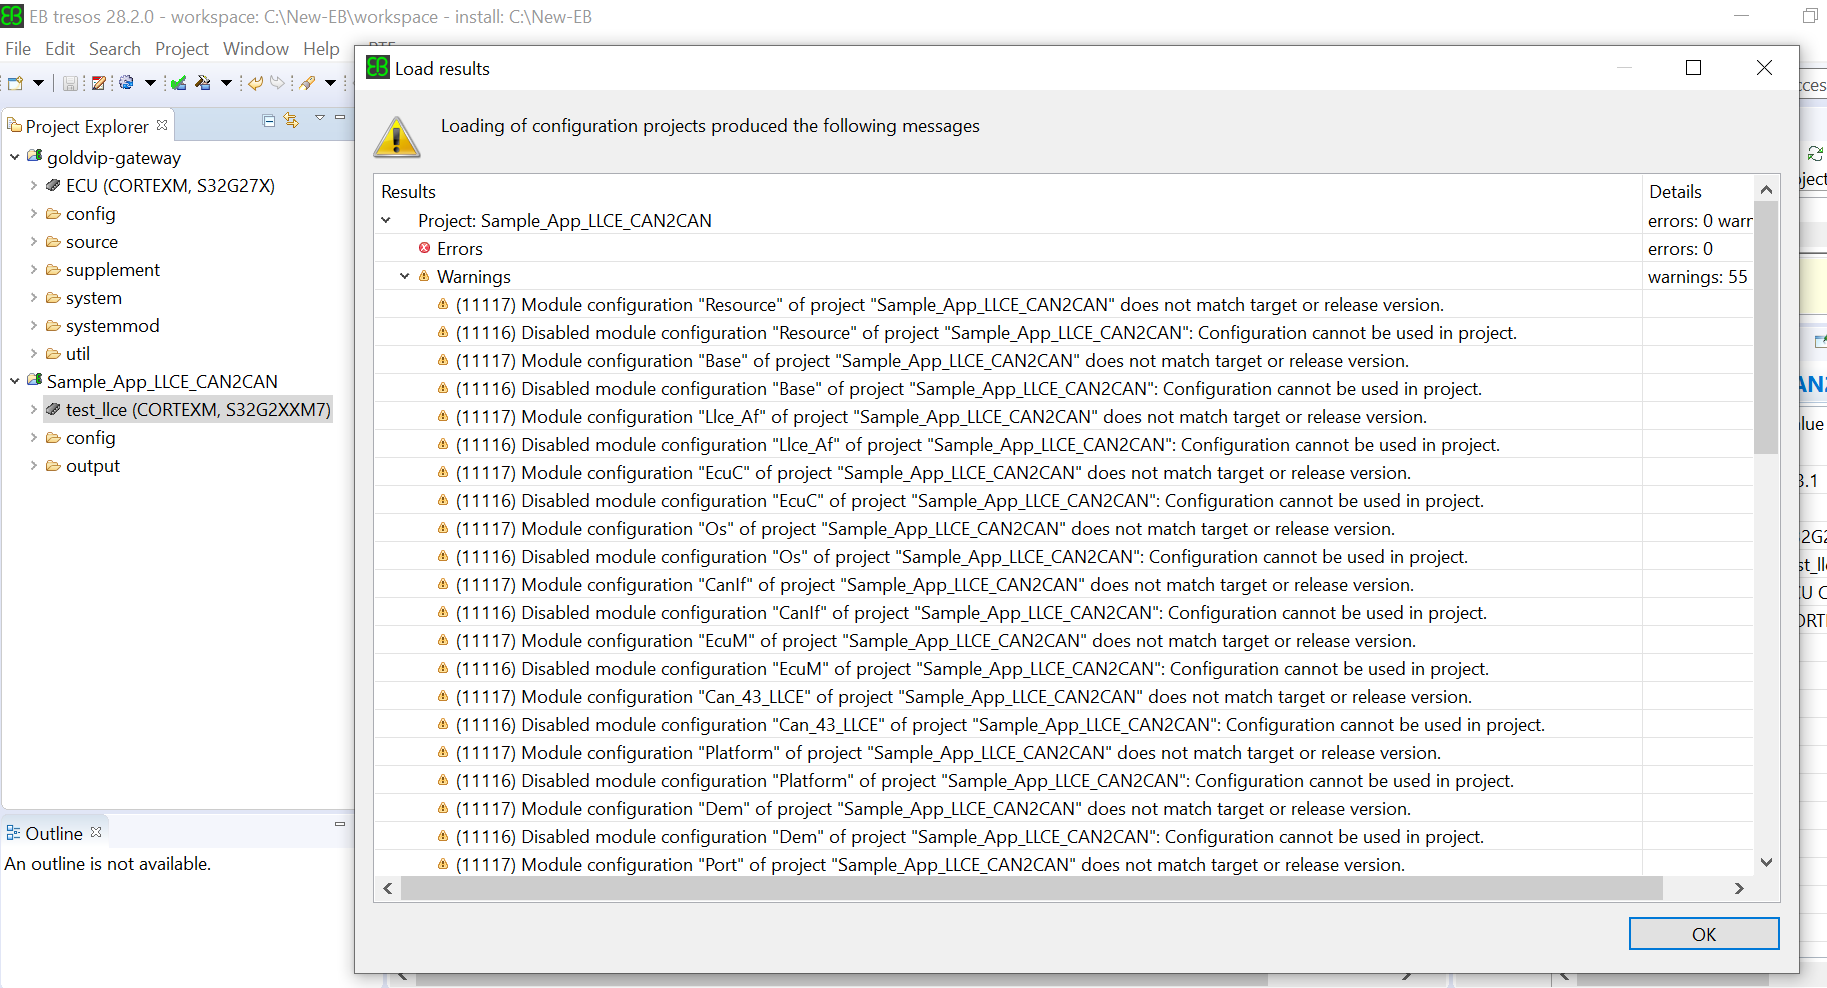Confirm the Load results dialog with OK
Screen dimensions: 1827x988
click(x=1703, y=933)
